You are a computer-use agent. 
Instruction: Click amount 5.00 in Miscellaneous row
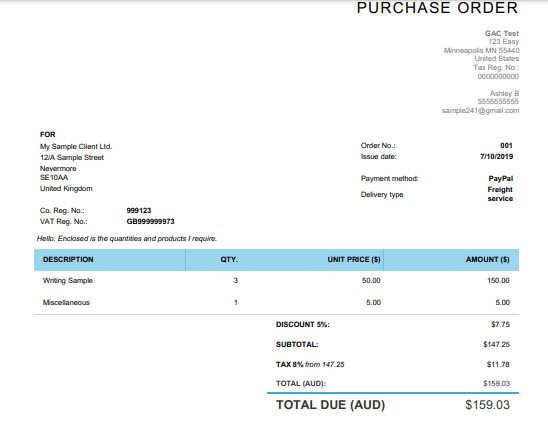[x=503, y=303]
